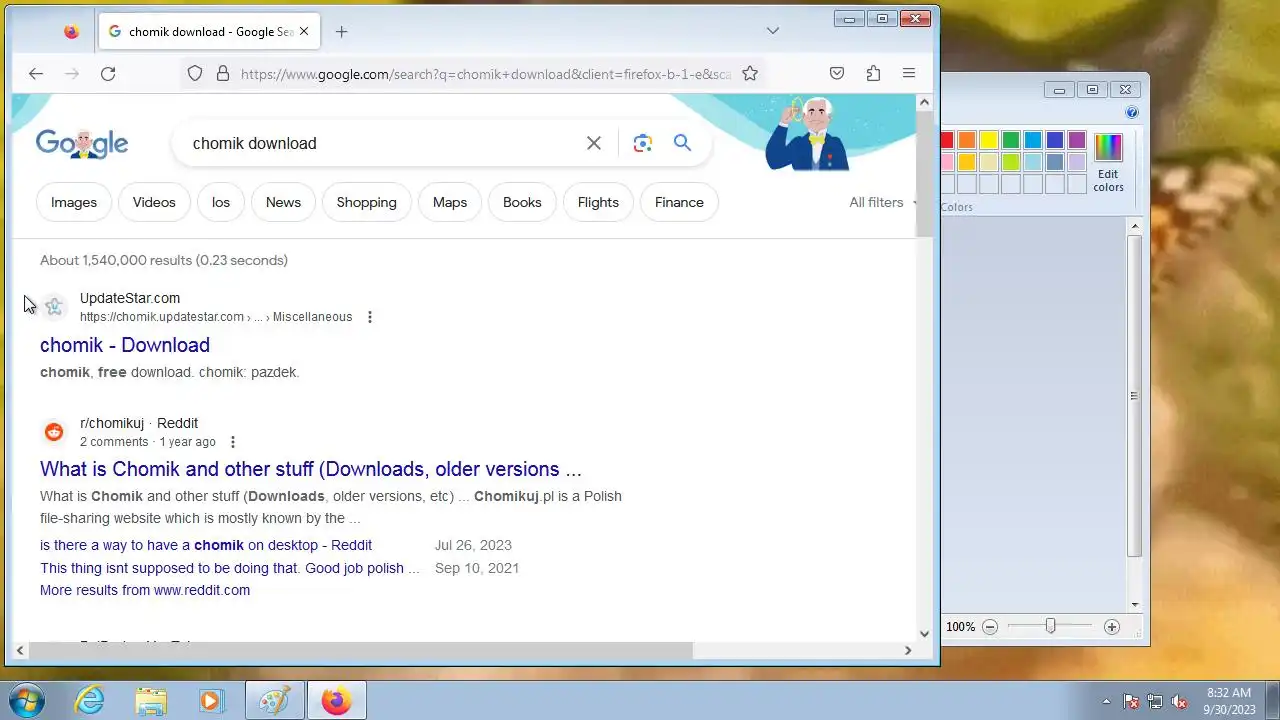Viewport: 1280px width, 720px height.
Task: Open 'What is Chomik and other stuff' link
Action: tap(311, 469)
